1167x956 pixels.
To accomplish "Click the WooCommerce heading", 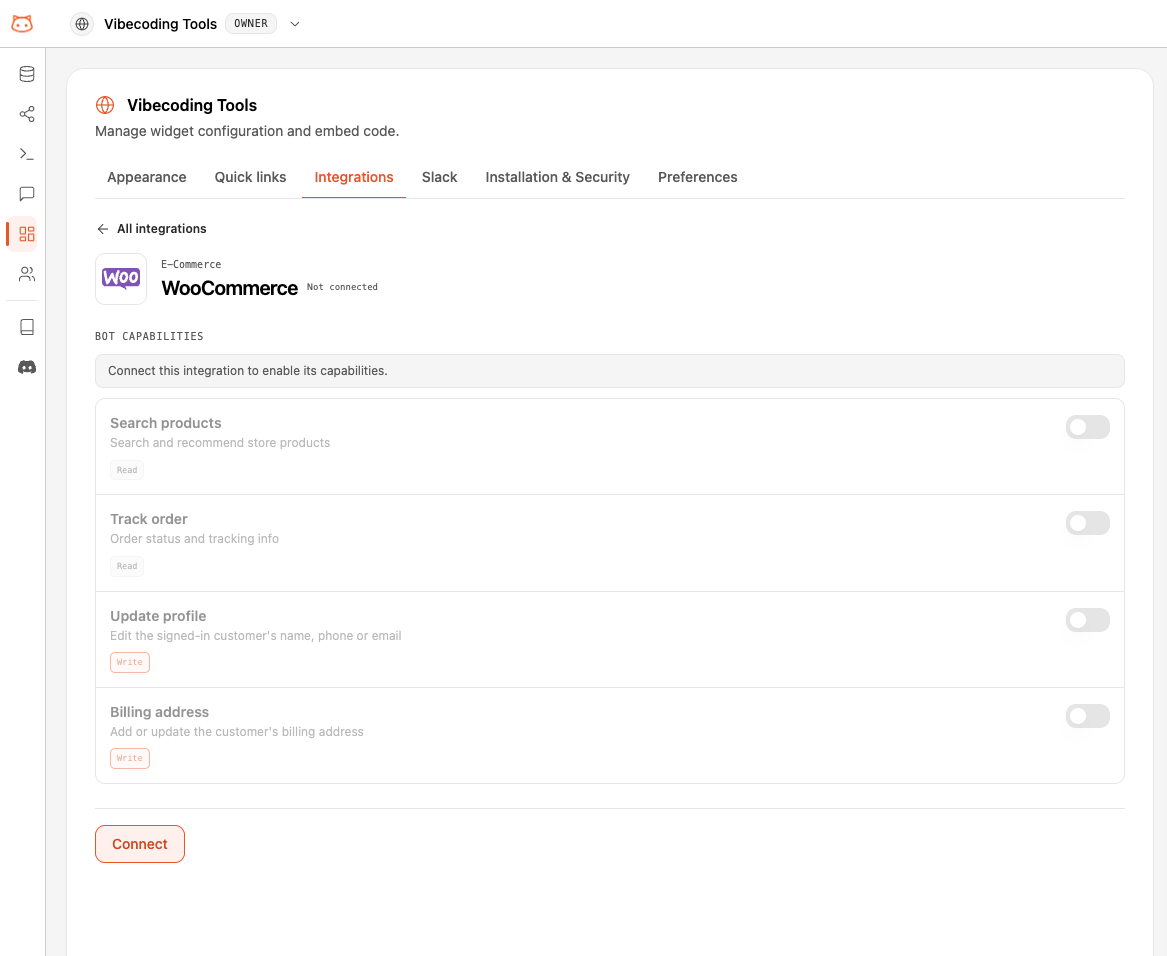I will 229,288.
